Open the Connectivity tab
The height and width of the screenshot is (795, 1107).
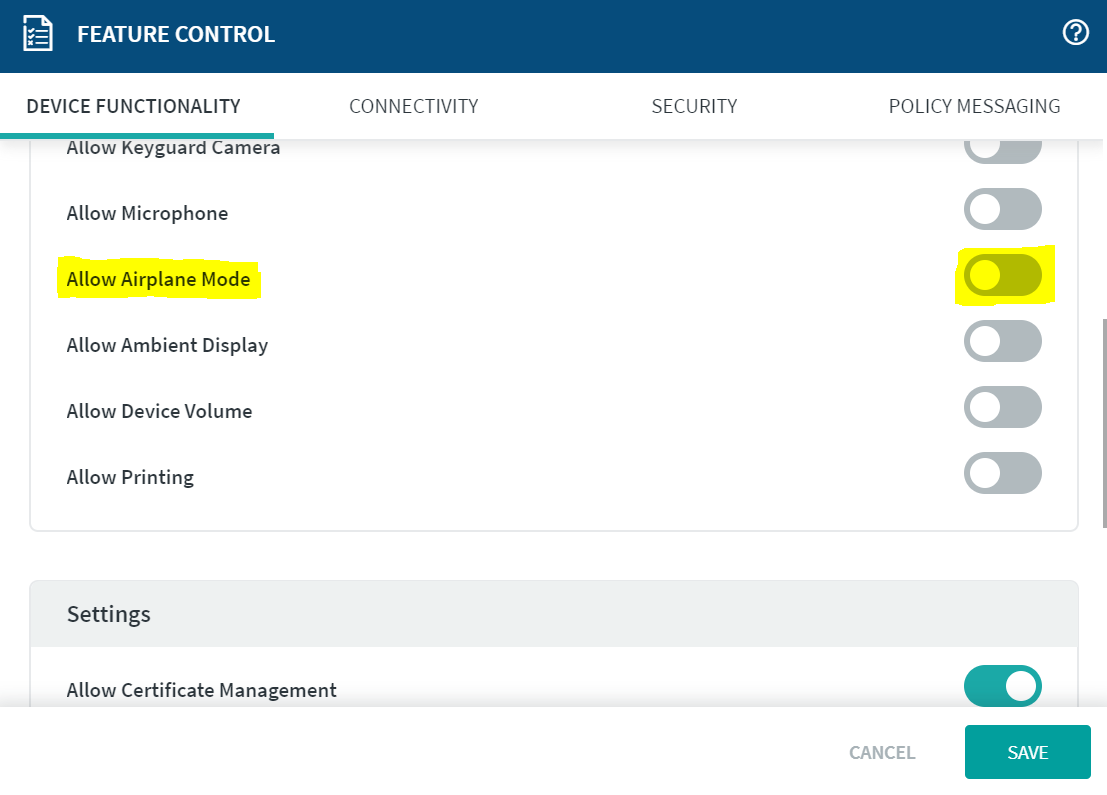[413, 106]
